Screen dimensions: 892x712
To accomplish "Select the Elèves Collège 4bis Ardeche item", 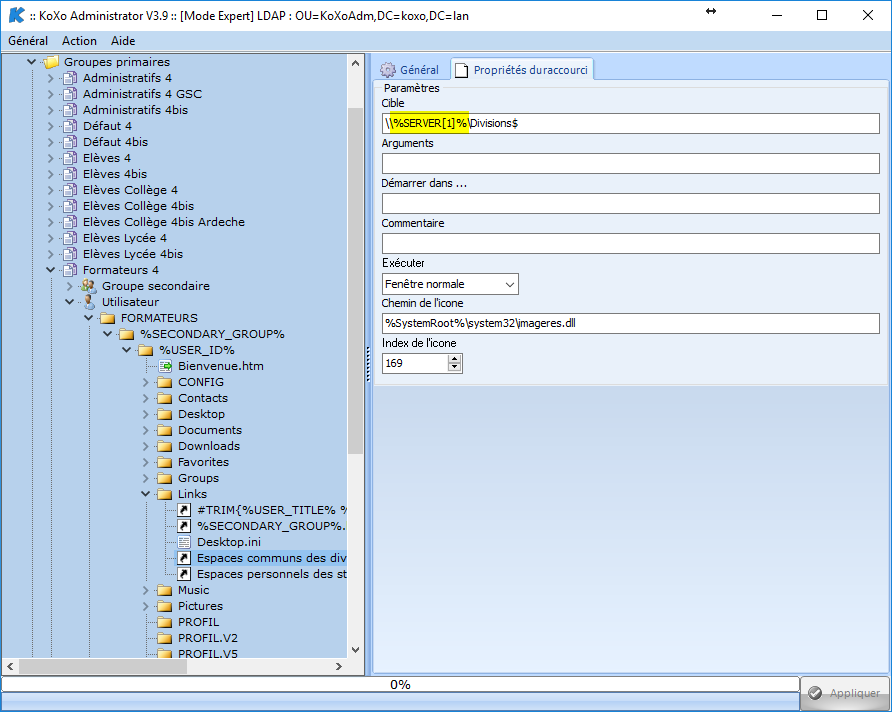I will (164, 222).
